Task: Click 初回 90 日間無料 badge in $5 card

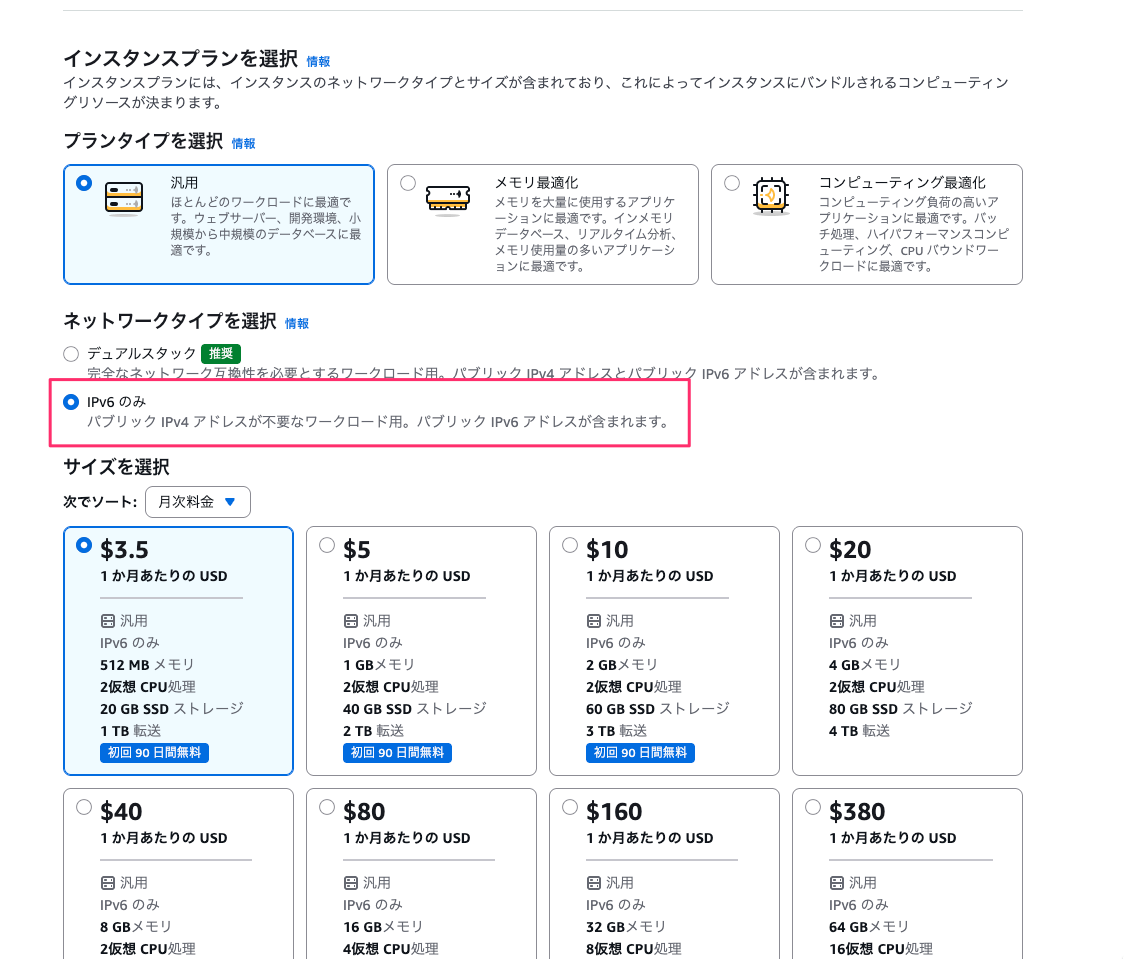Action: click(x=397, y=753)
